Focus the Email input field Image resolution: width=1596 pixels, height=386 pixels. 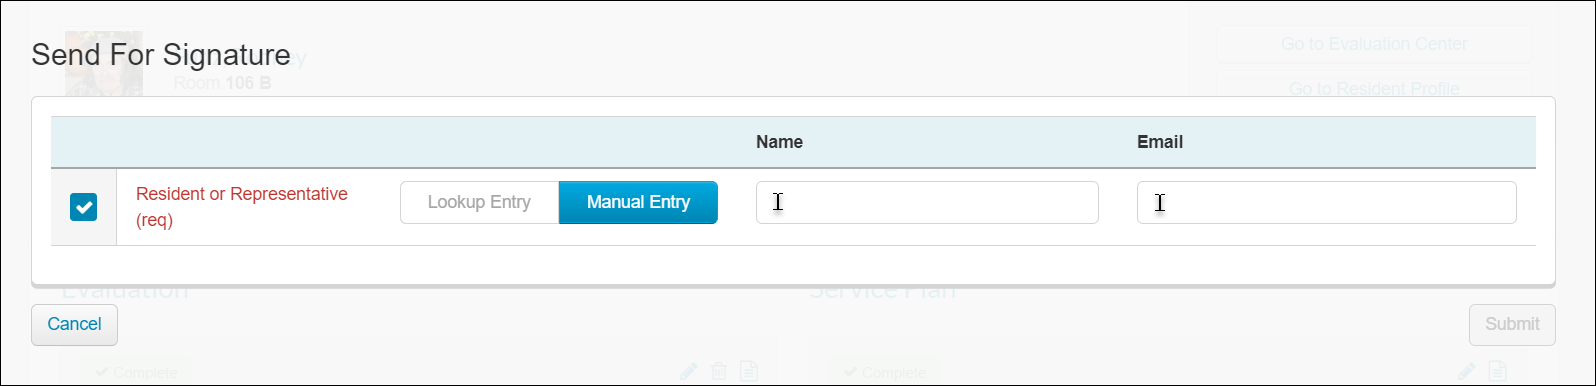(1326, 202)
